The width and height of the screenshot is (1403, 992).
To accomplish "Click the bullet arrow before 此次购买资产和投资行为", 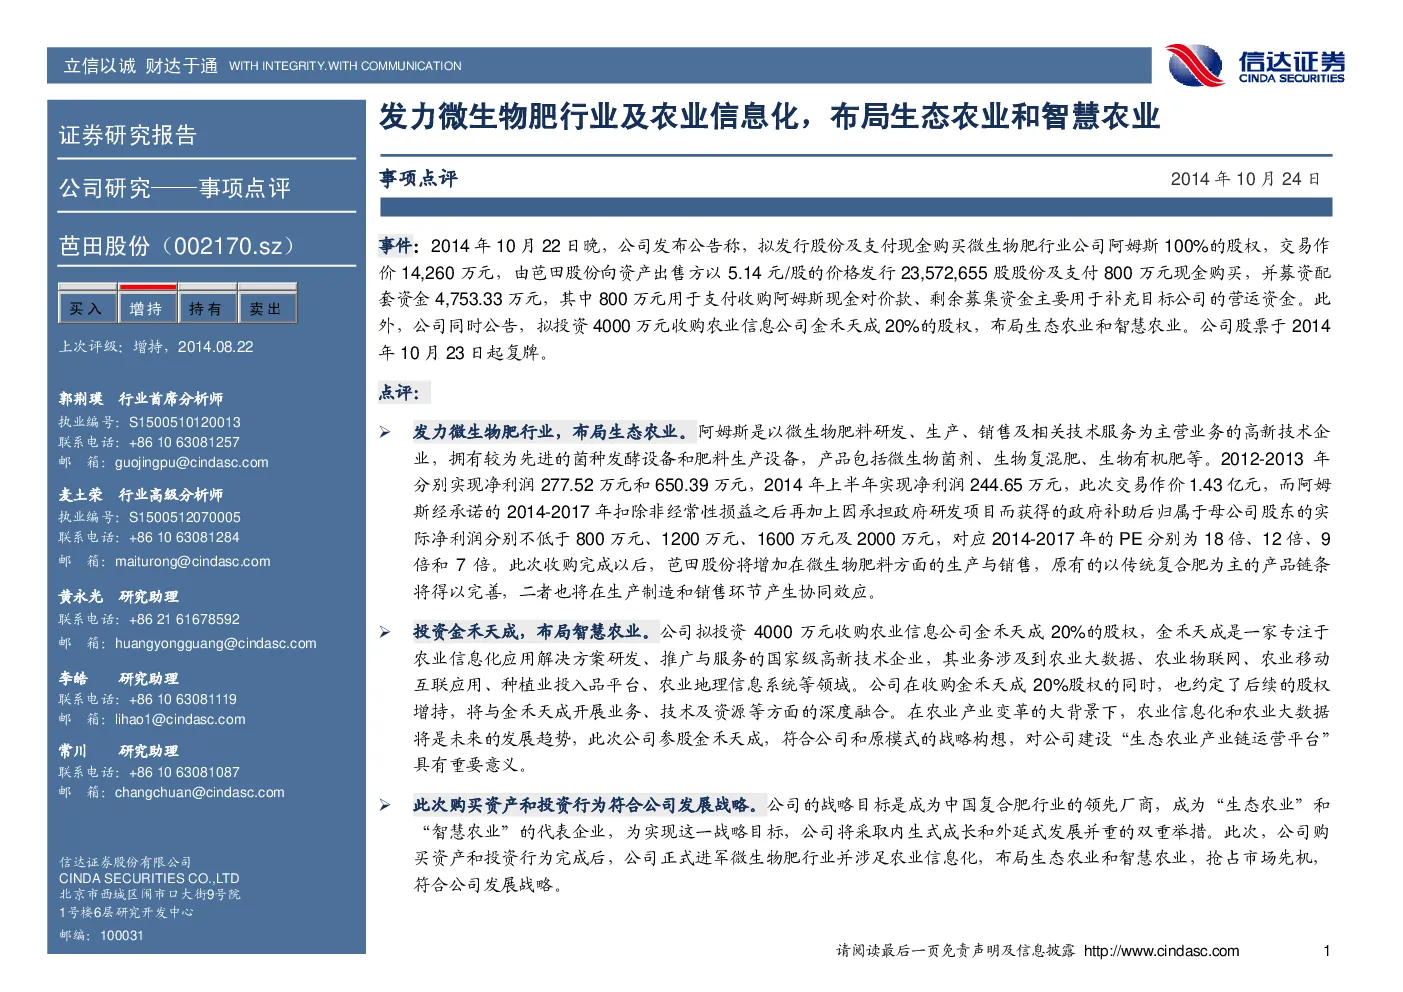I will pos(385,805).
